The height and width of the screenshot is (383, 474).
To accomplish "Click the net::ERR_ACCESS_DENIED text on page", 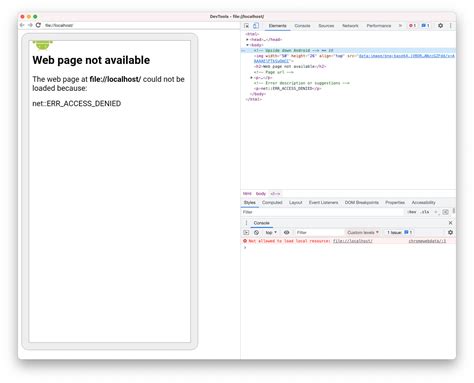I will coord(77,103).
